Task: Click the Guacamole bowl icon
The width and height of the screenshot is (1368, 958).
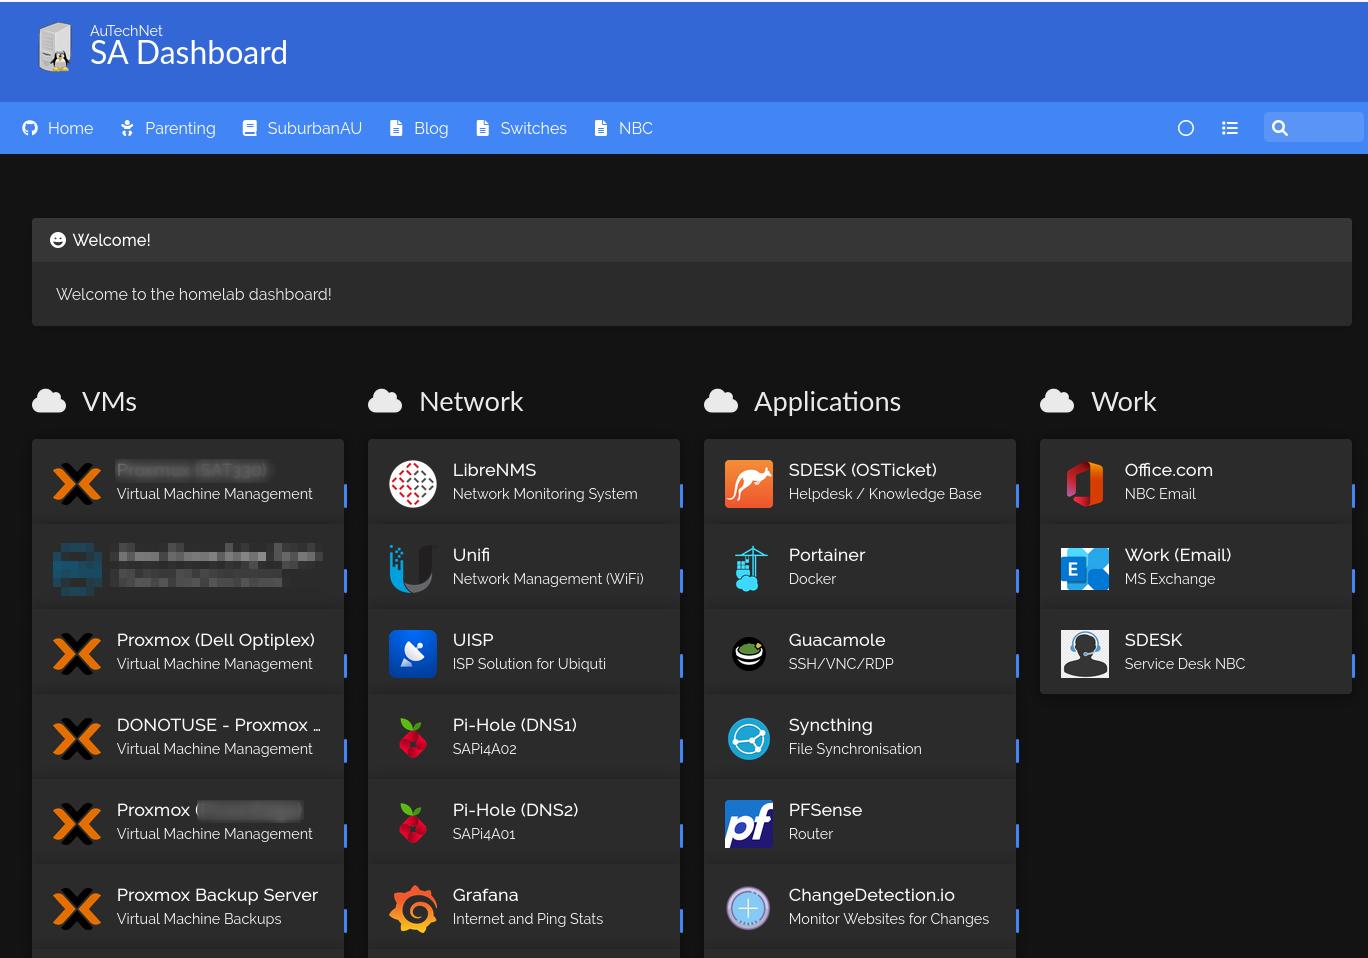Action: pyautogui.click(x=748, y=654)
